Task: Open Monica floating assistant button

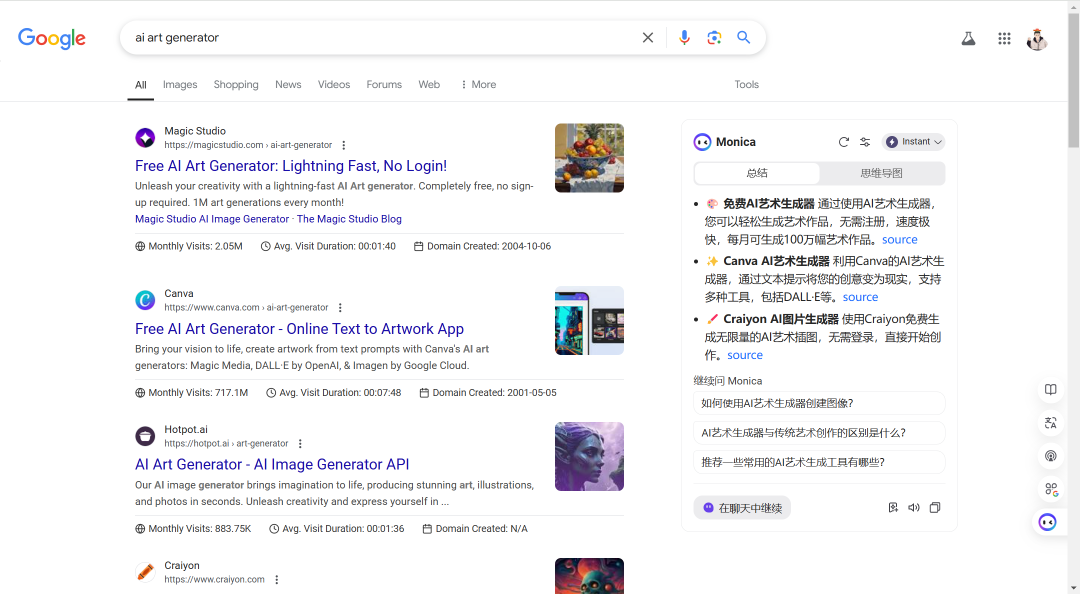Action: point(1048,522)
